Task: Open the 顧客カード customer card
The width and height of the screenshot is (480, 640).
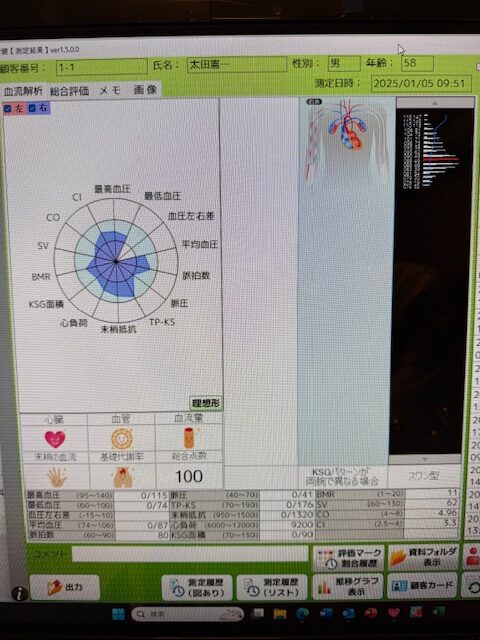Action: coord(422,585)
